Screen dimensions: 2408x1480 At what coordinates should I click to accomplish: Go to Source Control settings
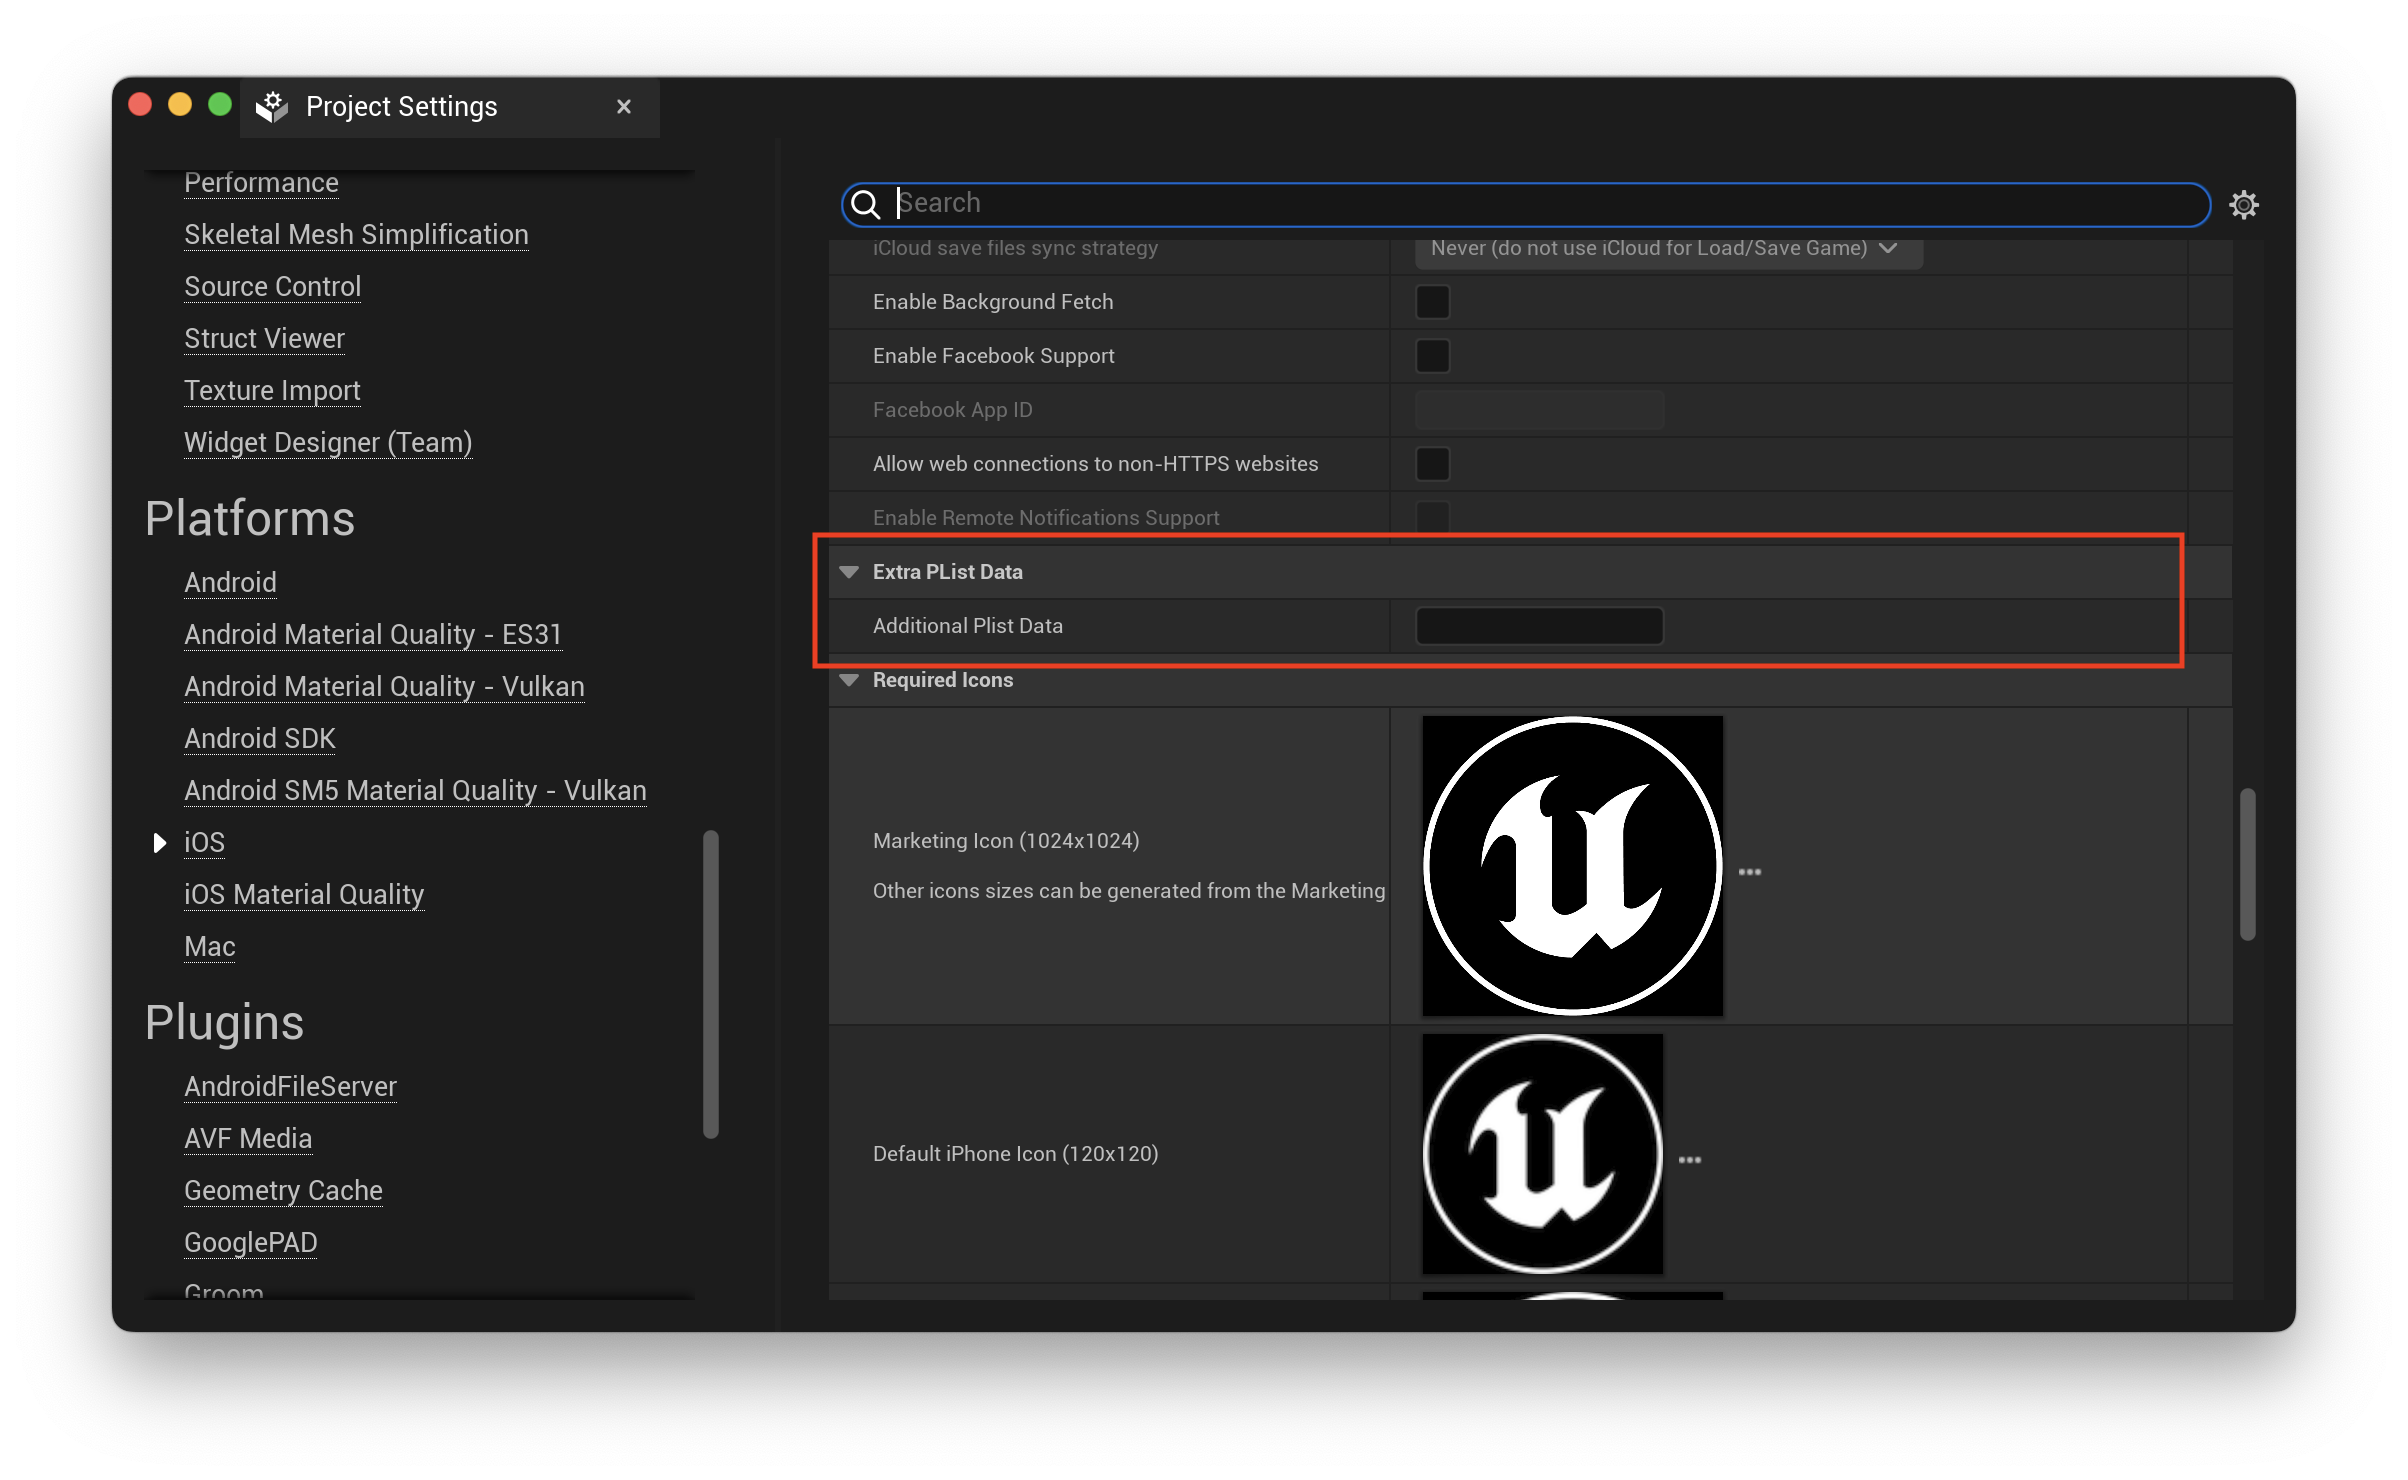[272, 286]
